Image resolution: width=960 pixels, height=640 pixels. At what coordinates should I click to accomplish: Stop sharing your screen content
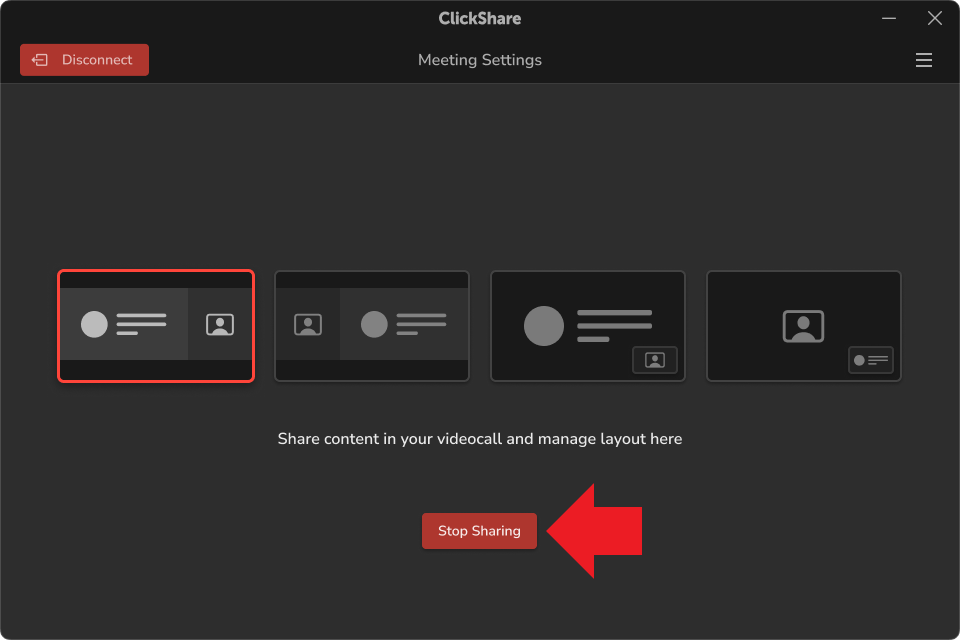[x=479, y=531]
